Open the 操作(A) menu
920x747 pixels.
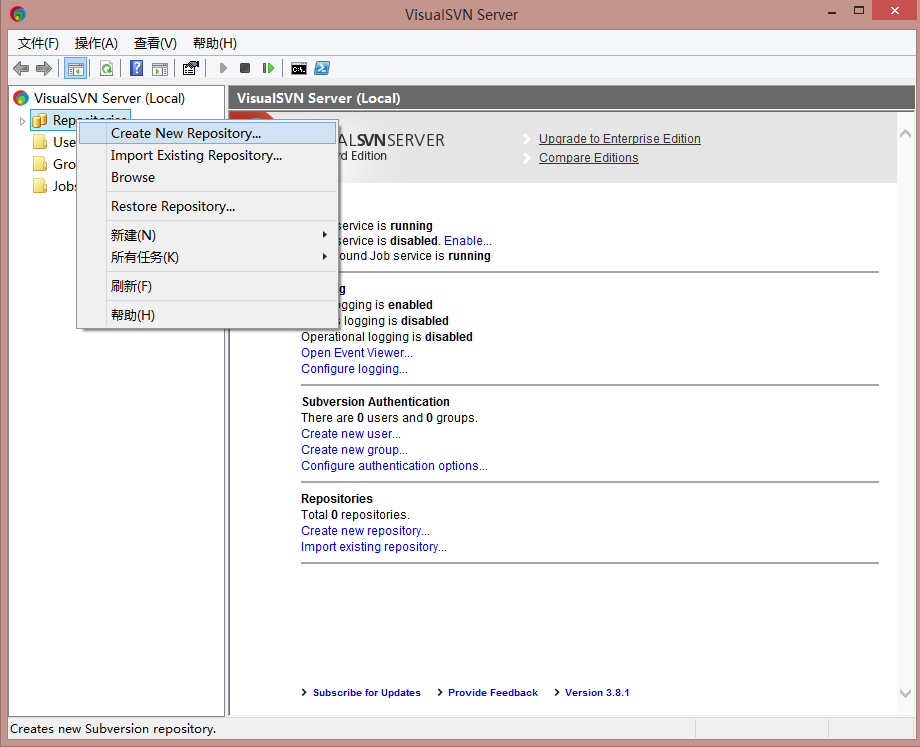click(96, 43)
